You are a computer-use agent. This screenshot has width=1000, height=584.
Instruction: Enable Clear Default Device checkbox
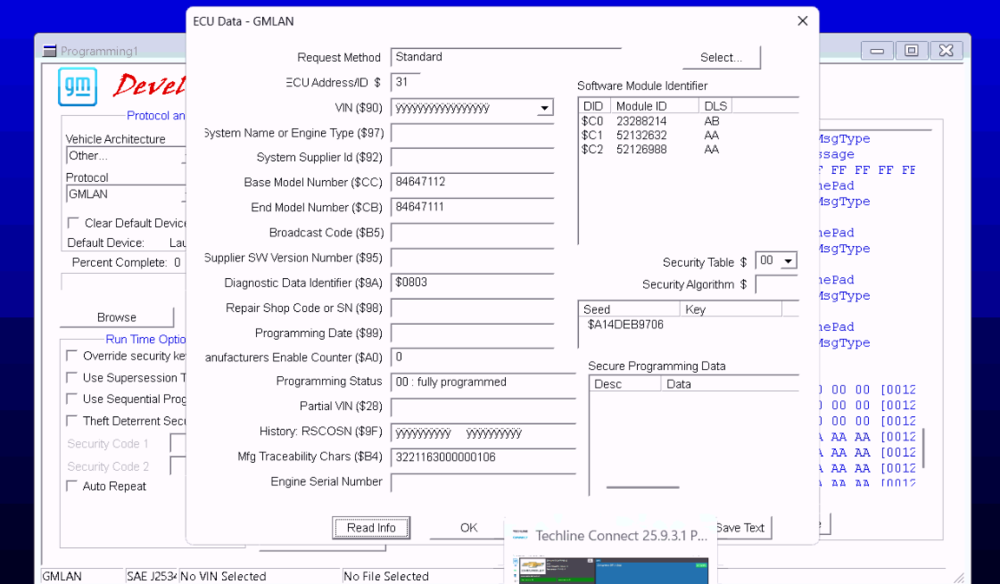[73, 223]
